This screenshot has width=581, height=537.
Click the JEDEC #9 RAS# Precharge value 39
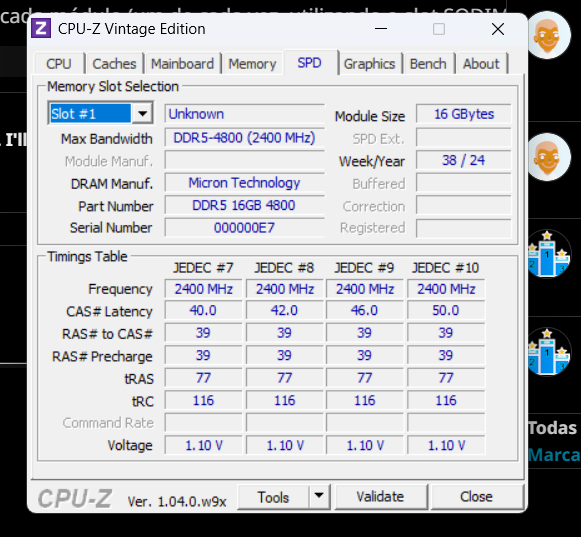click(x=365, y=355)
